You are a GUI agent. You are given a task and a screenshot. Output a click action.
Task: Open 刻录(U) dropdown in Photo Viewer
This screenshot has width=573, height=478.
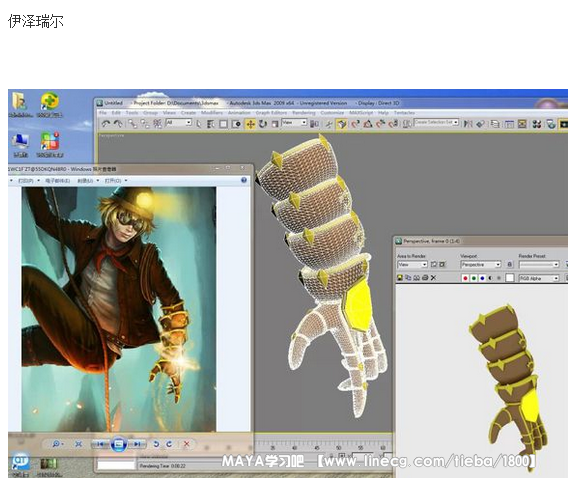pyautogui.click(x=88, y=181)
